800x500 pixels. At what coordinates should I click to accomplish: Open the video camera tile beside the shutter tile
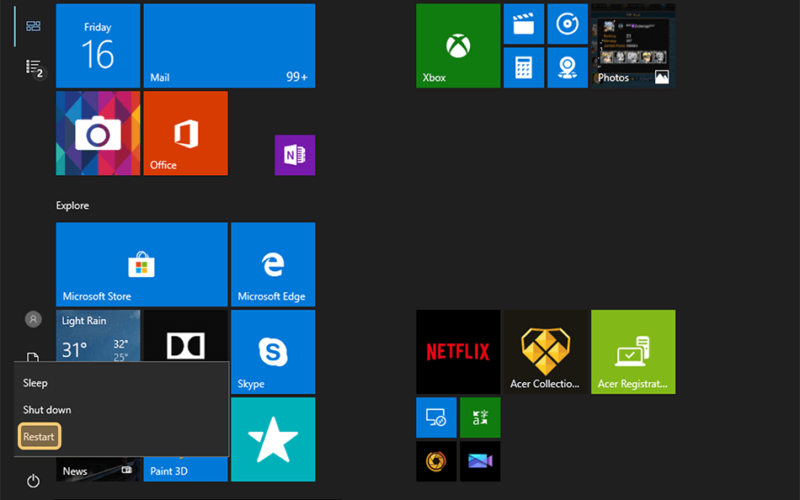click(x=480, y=462)
